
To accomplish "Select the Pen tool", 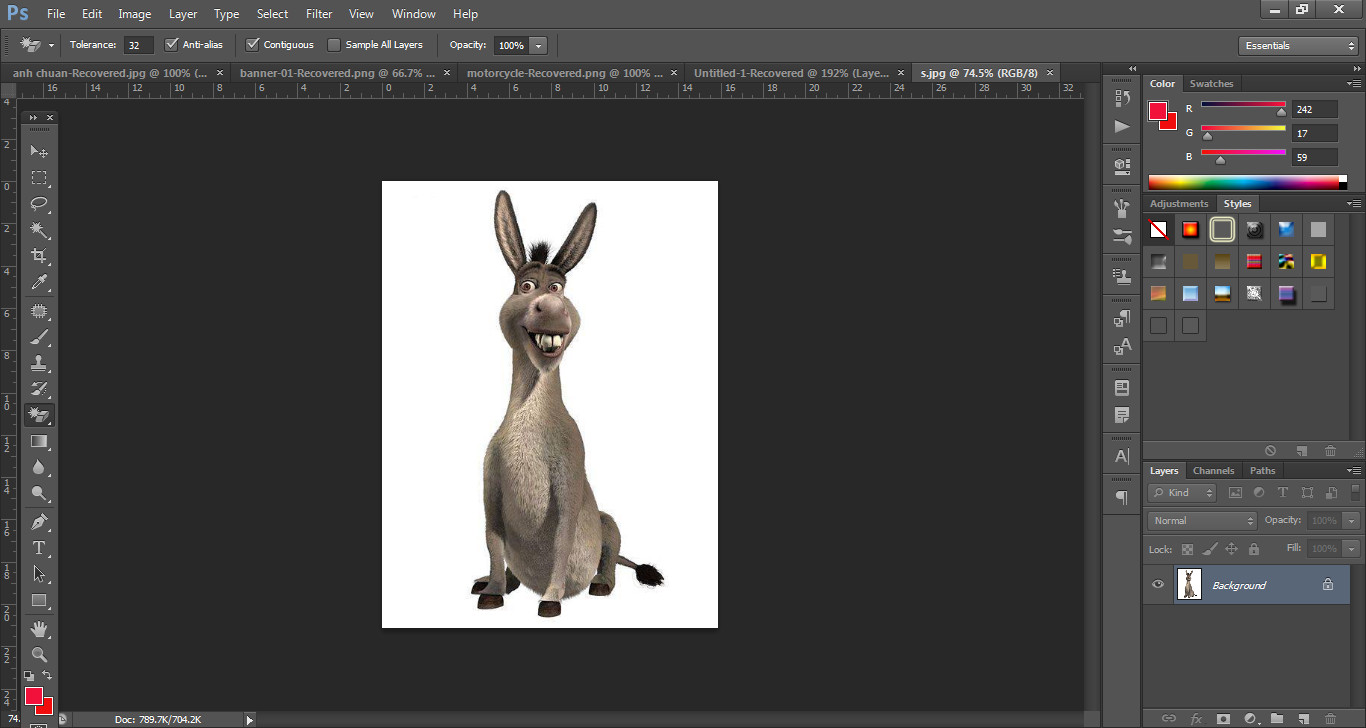I will click(x=39, y=522).
